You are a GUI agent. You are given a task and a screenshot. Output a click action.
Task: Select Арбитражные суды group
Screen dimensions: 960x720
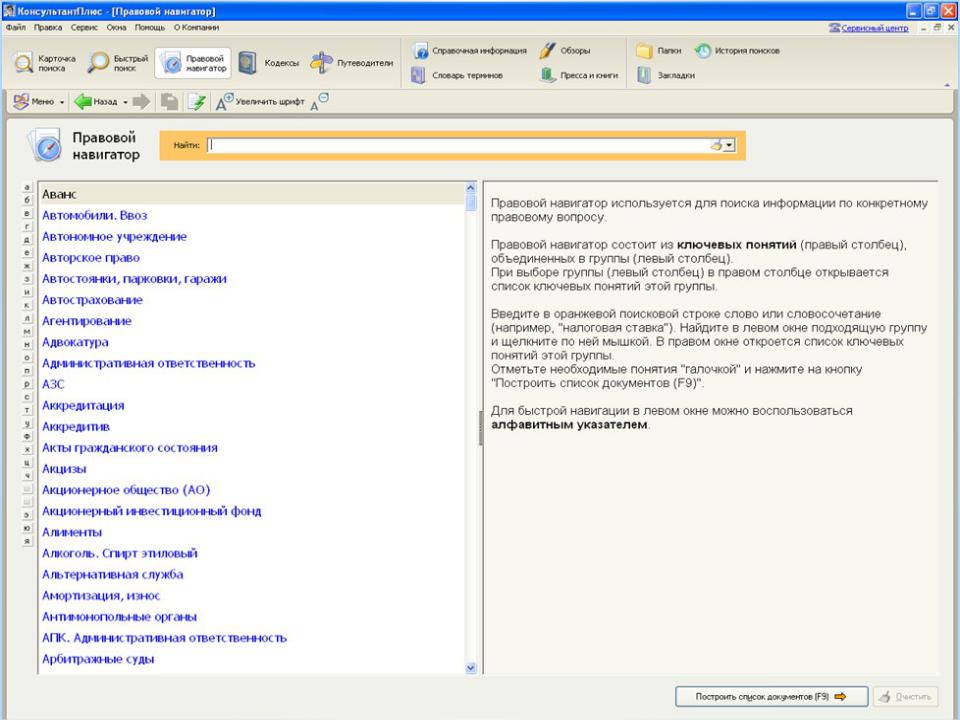click(98, 659)
